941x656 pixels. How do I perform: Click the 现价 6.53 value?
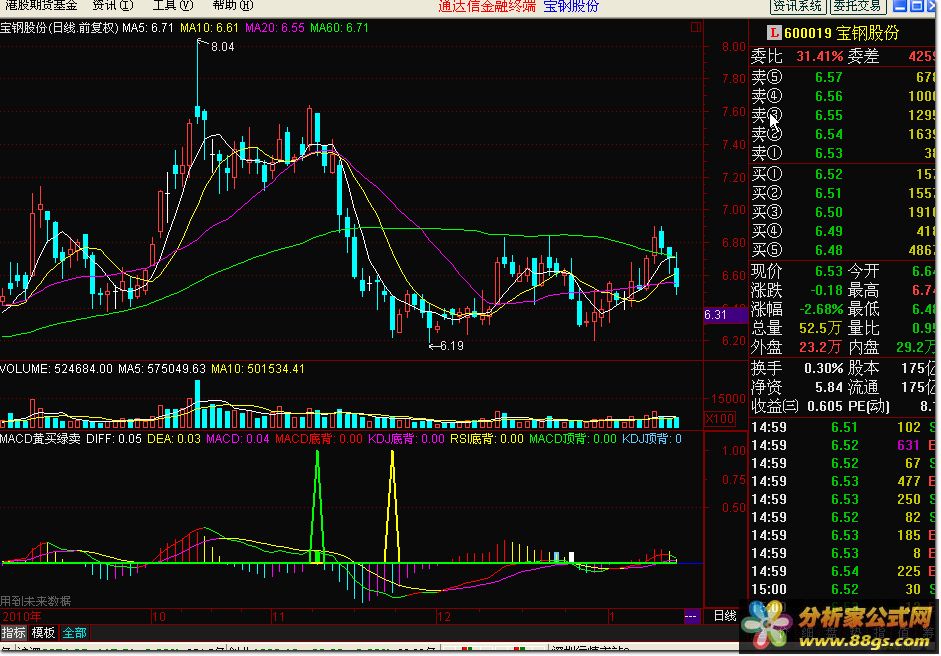(x=829, y=271)
